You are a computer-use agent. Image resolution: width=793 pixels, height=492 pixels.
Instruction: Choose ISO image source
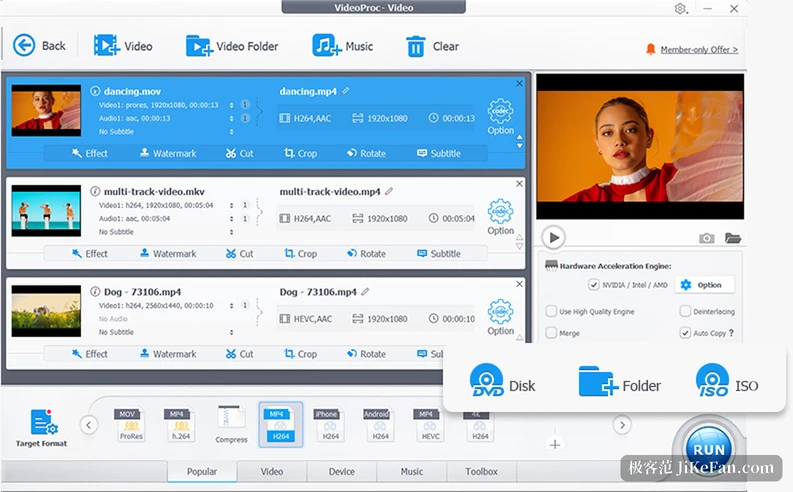point(727,381)
